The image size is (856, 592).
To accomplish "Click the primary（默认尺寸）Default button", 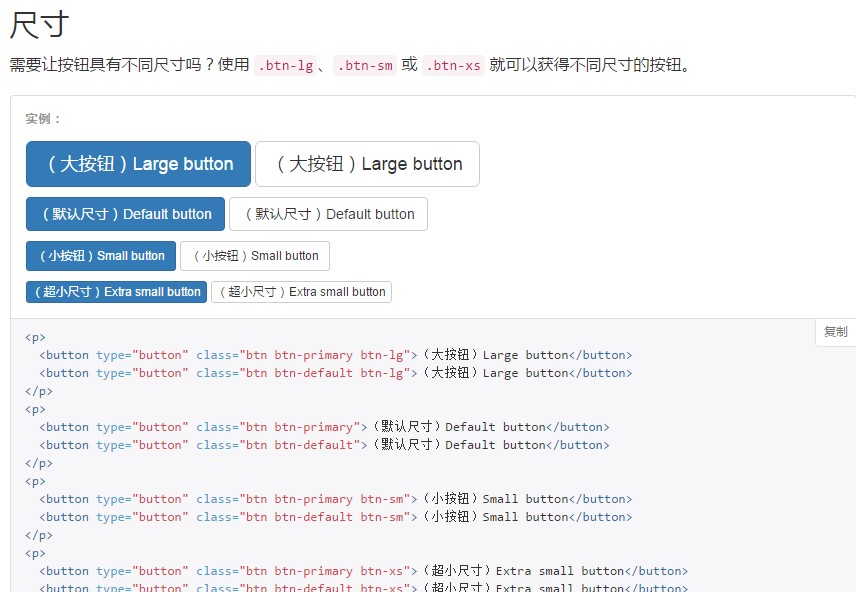I will pyautogui.click(x=124, y=213).
